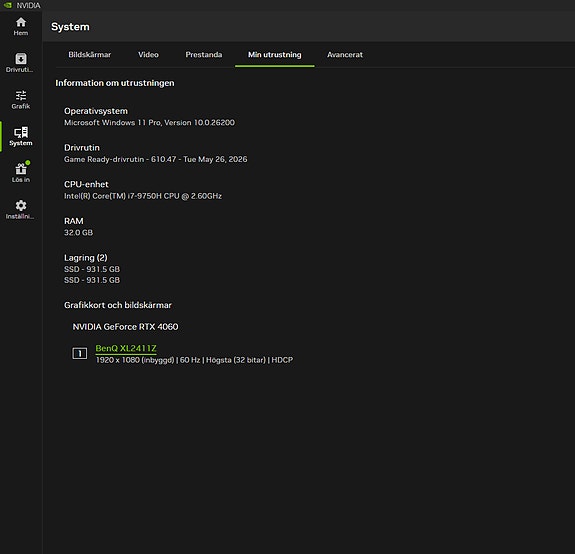
Task: Open the Hem home icon in sidebar
Action: tap(21, 22)
